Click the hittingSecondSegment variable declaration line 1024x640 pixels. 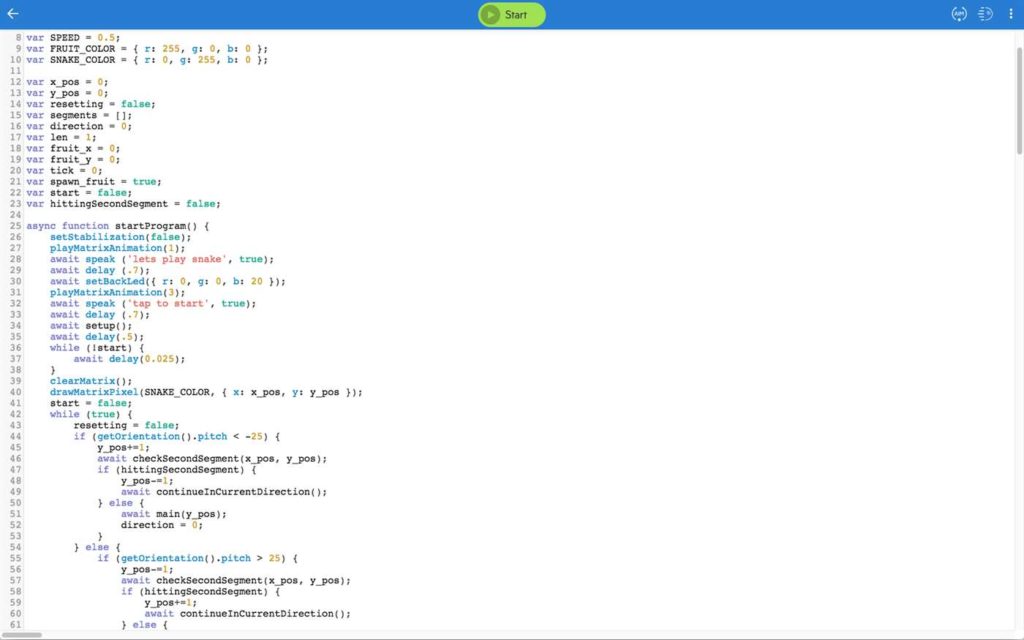coord(123,204)
